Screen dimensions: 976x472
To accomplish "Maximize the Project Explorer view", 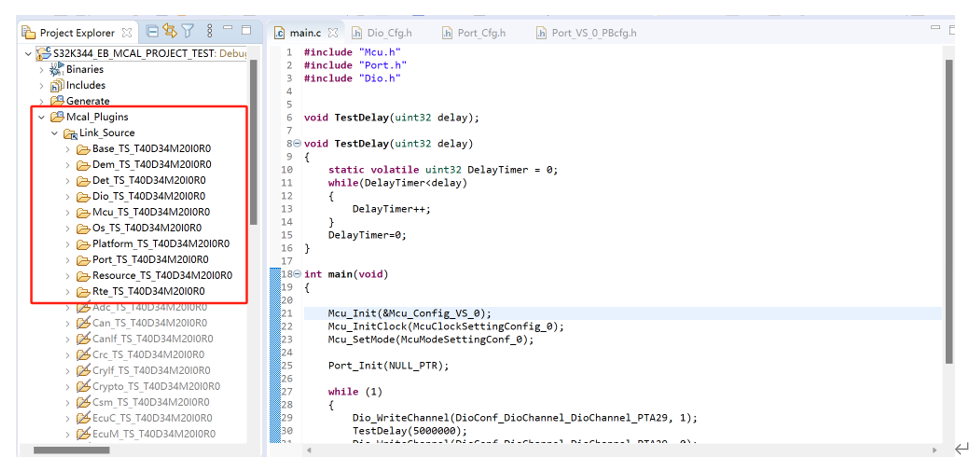I will [246, 30].
